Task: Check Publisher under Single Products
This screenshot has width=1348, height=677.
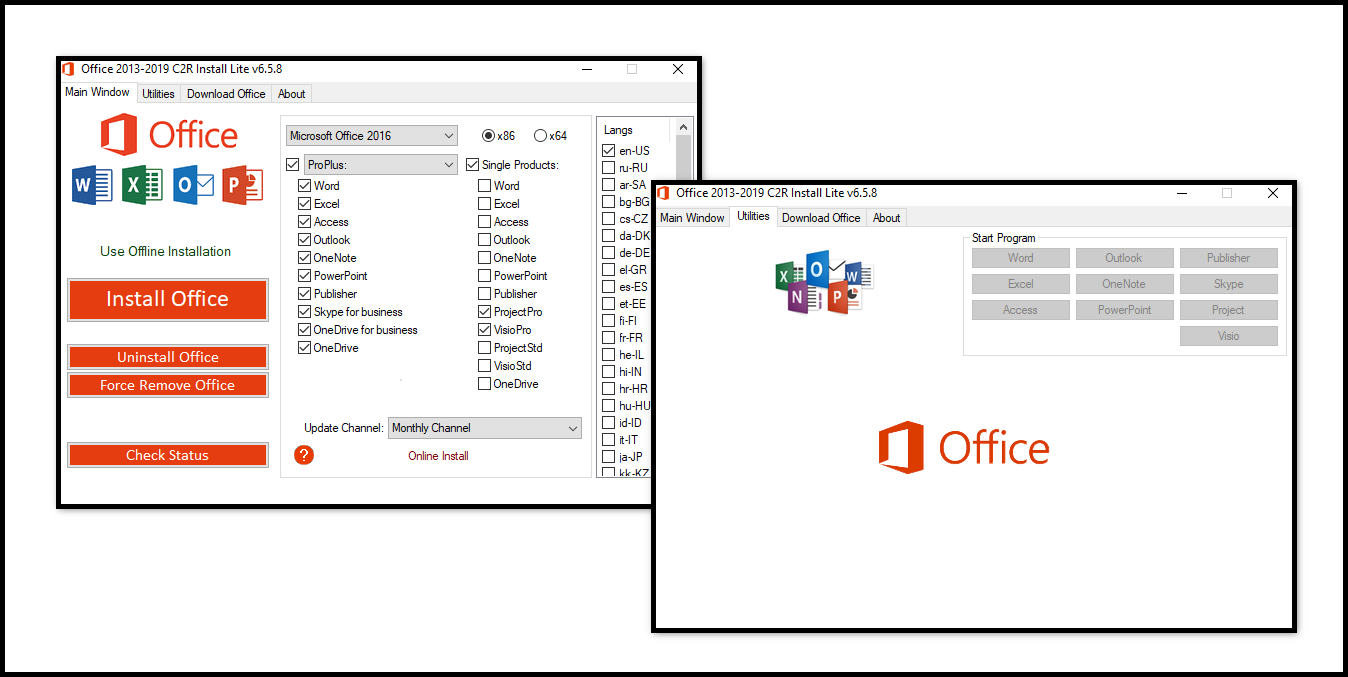Action: click(x=484, y=294)
